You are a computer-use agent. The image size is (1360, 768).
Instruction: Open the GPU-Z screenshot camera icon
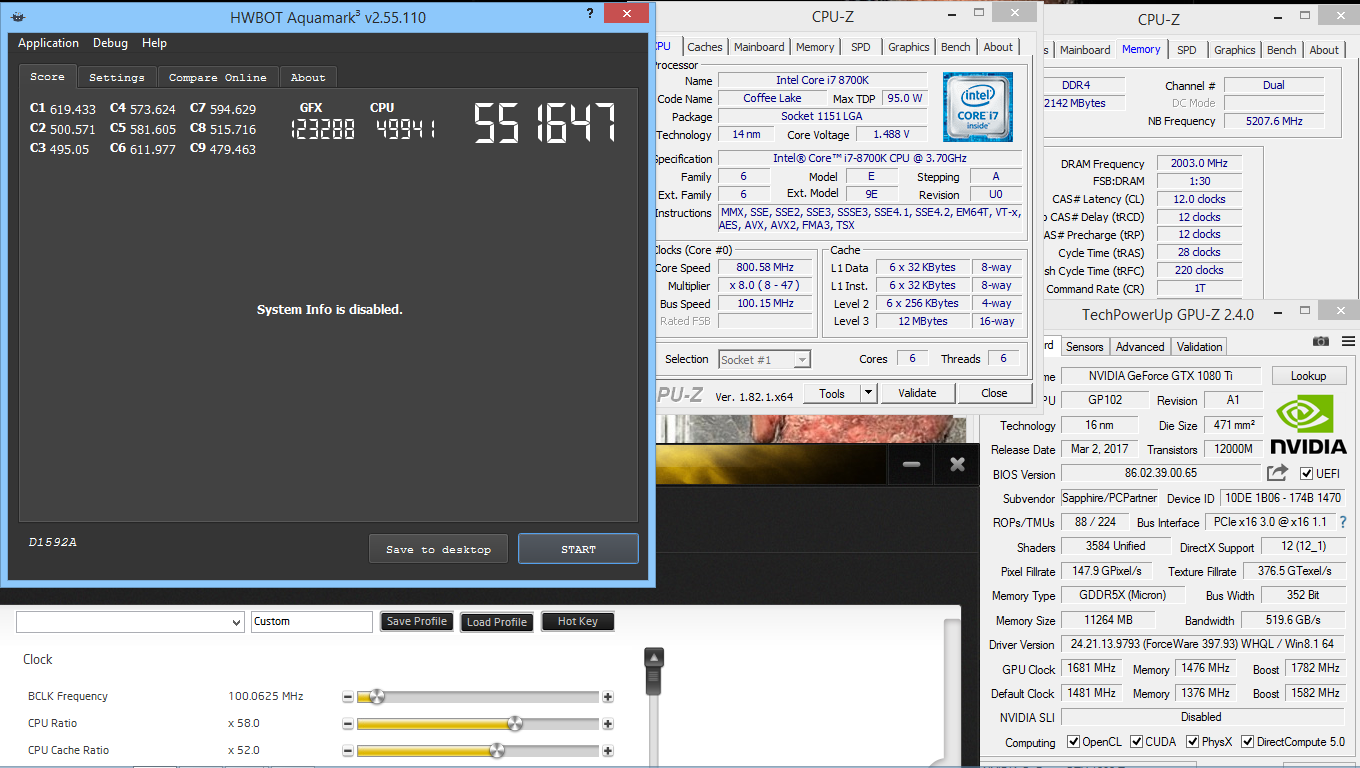[x=1321, y=341]
